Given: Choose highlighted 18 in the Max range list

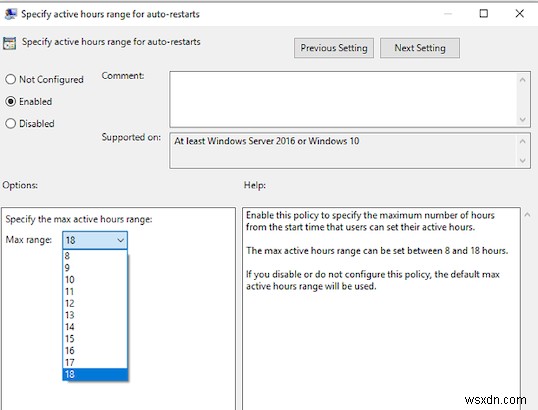Looking at the screenshot, I should click(95, 374).
